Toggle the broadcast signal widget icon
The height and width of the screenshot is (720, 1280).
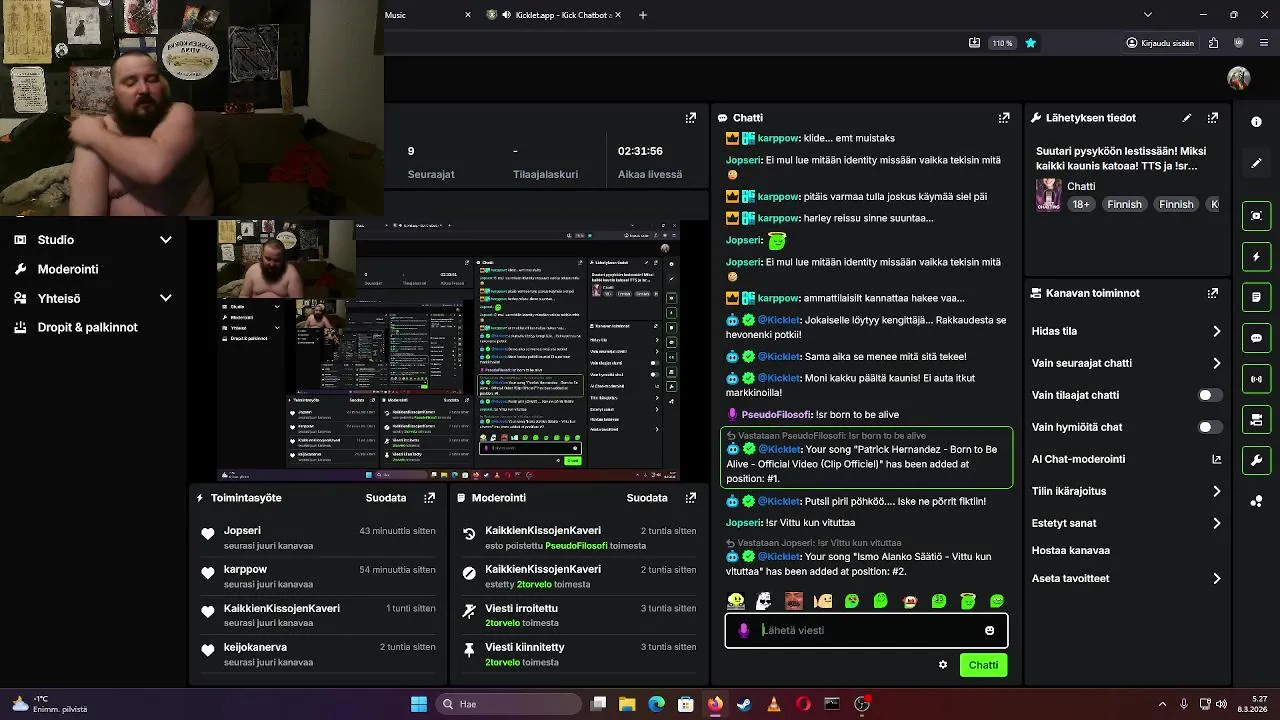coord(1256,379)
